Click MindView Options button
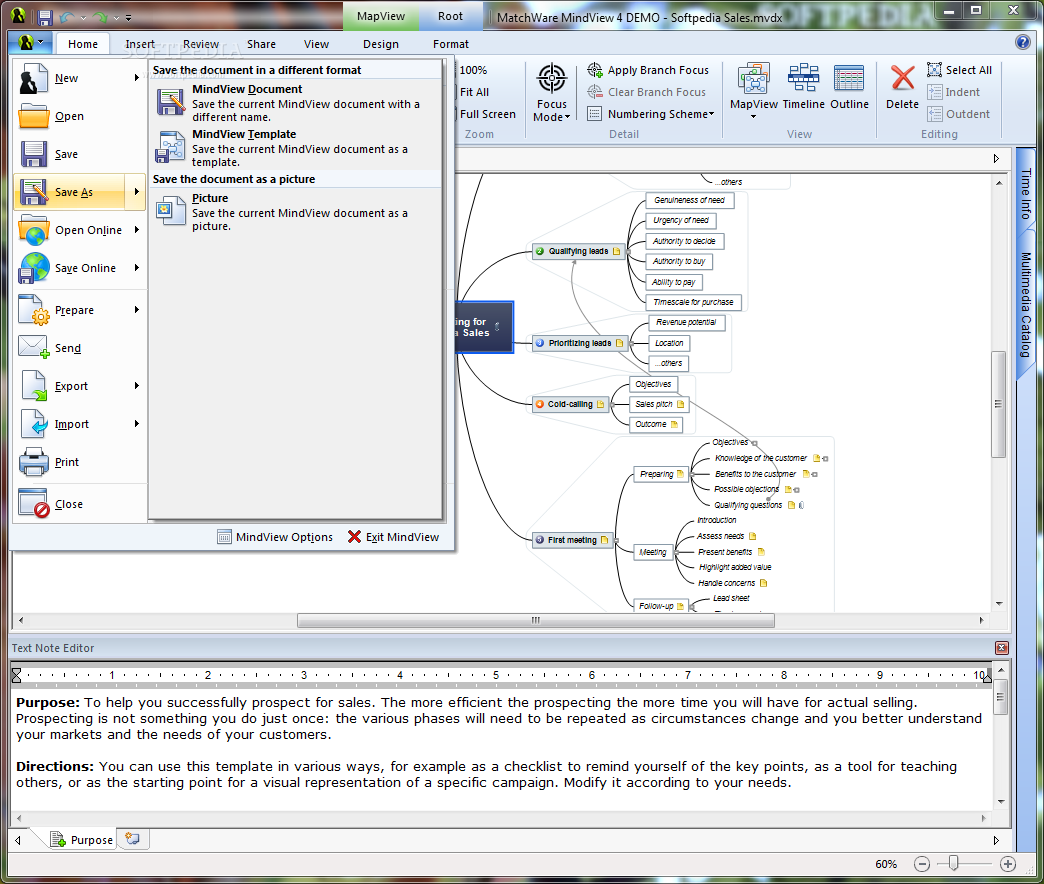Image resolution: width=1044 pixels, height=884 pixels. coord(275,537)
